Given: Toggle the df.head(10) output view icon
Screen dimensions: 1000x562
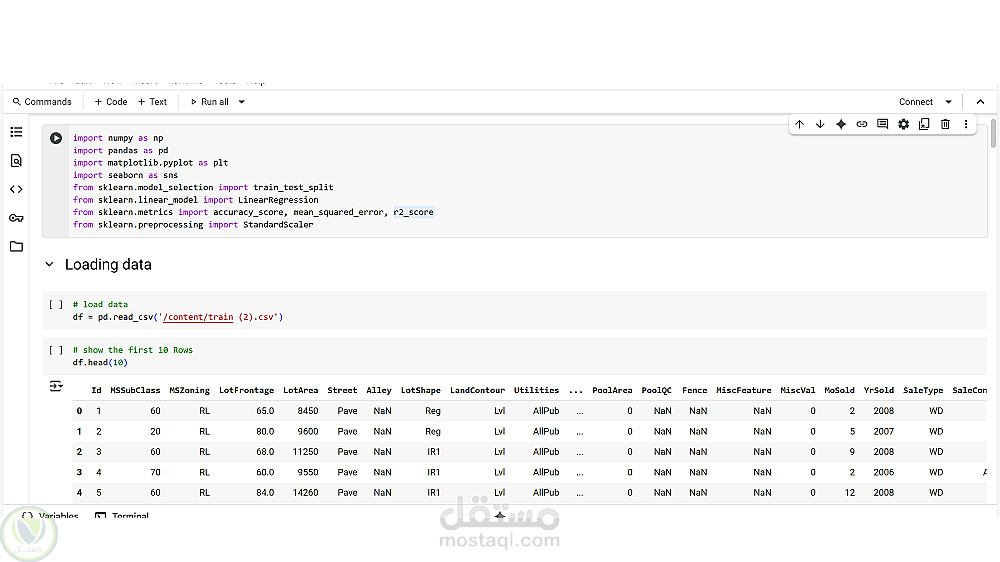Looking at the screenshot, I should (56, 386).
